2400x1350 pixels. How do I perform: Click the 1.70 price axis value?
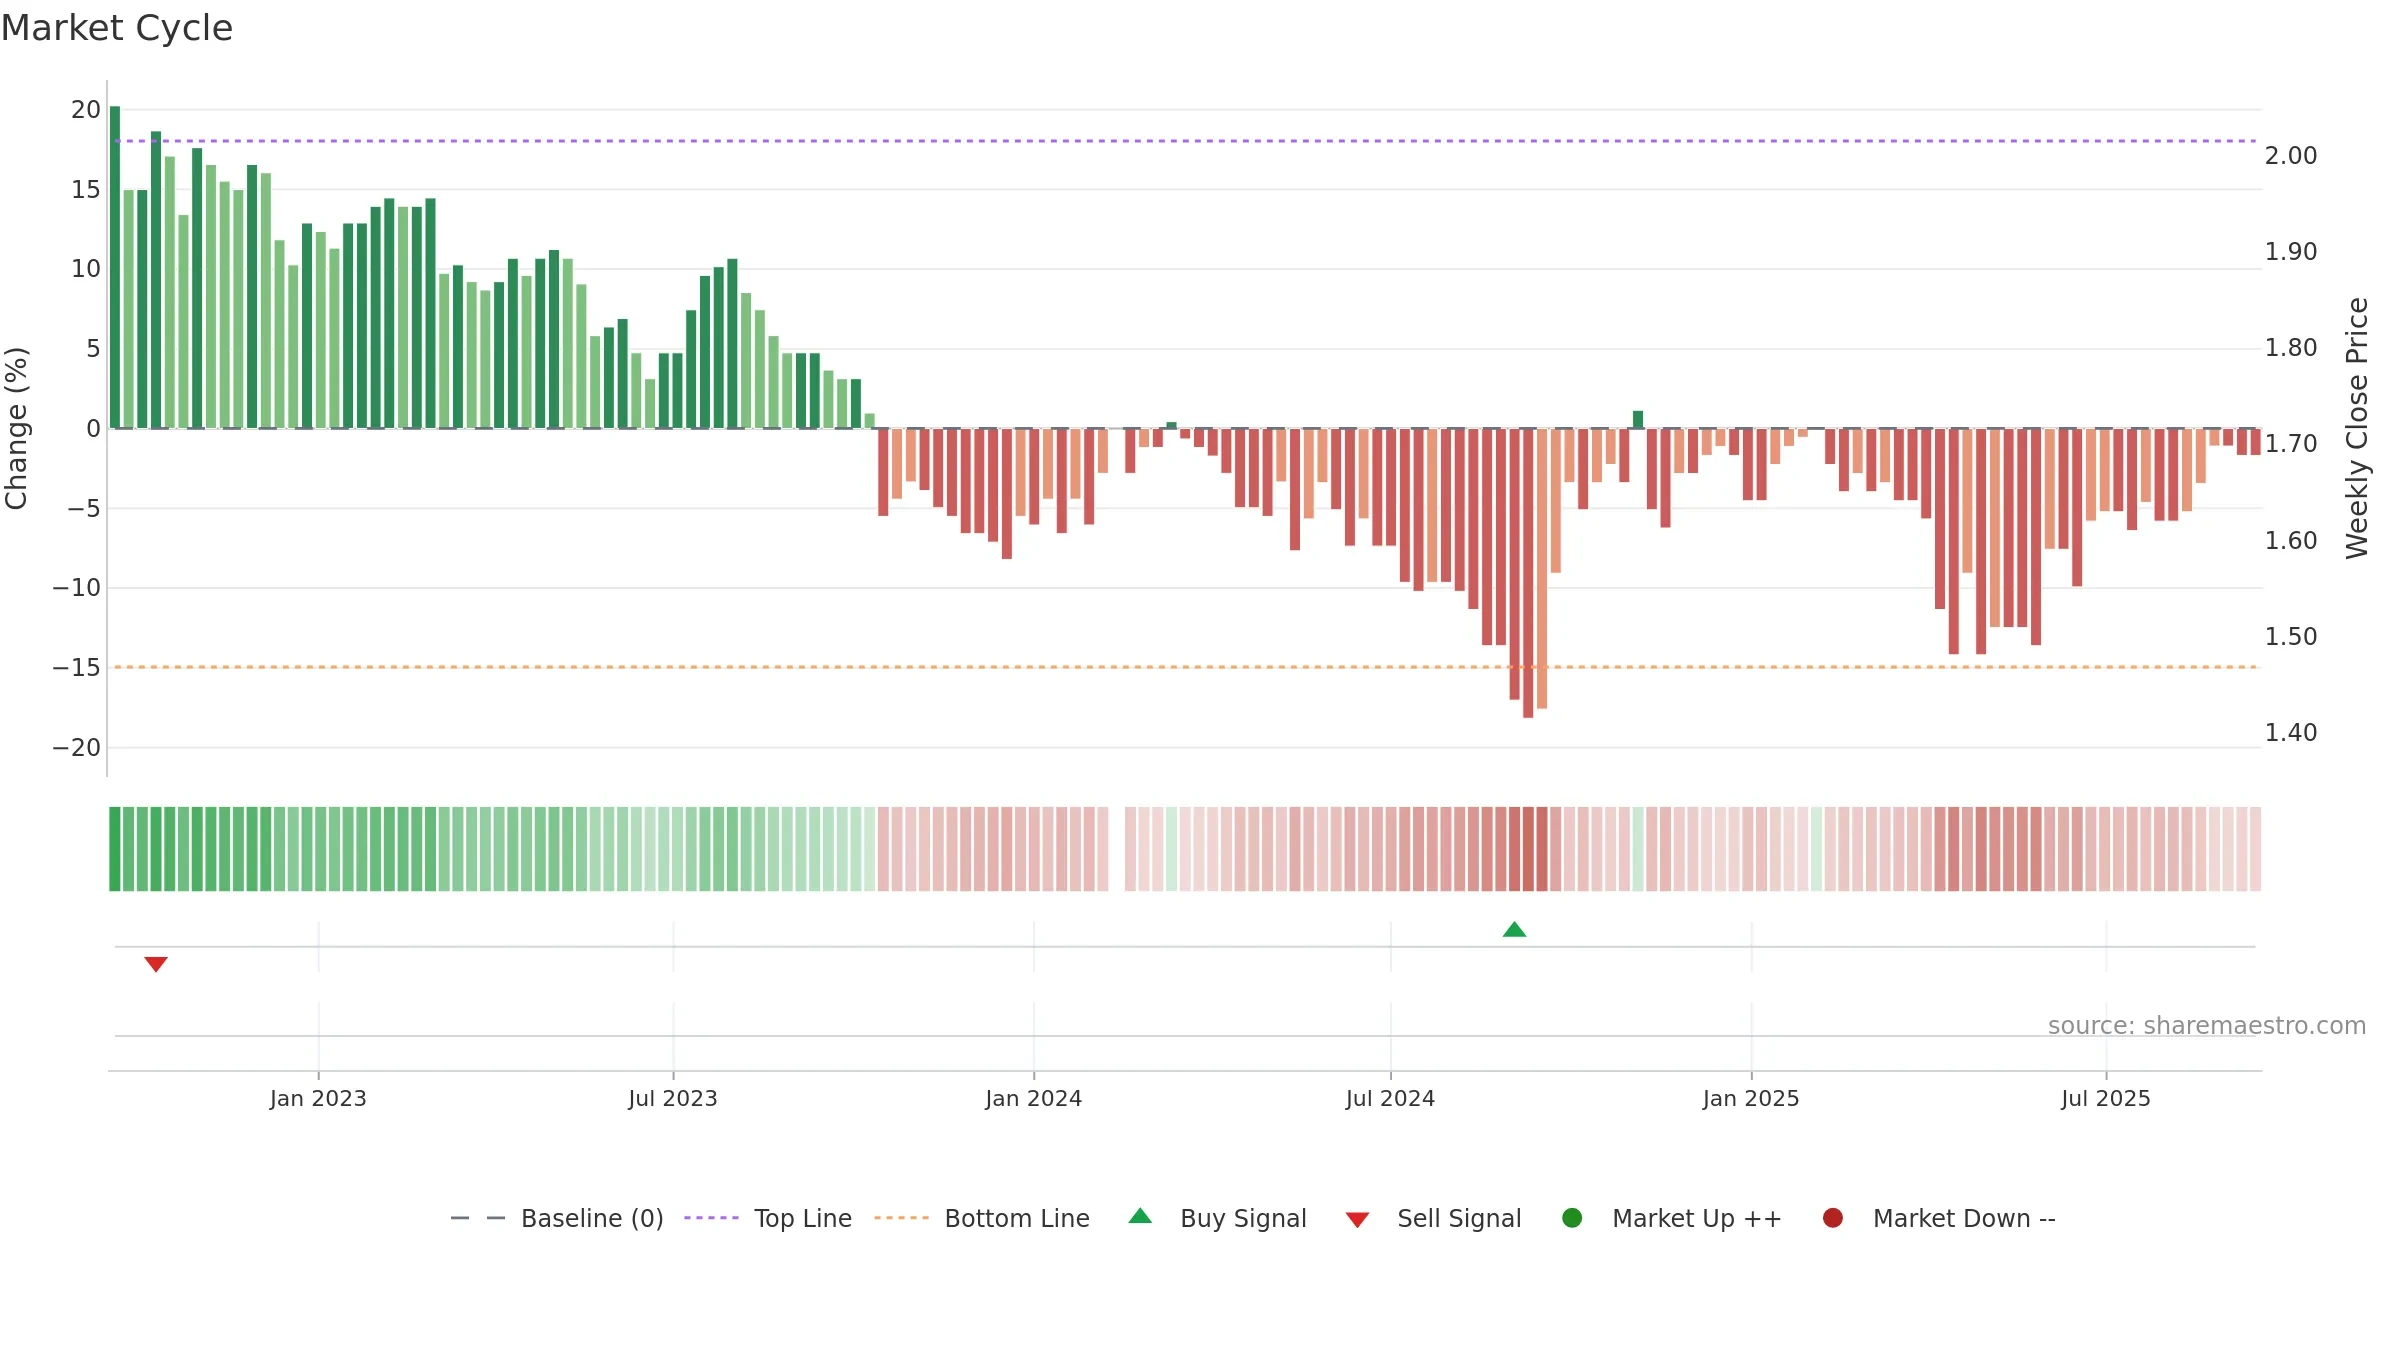(x=2291, y=444)
